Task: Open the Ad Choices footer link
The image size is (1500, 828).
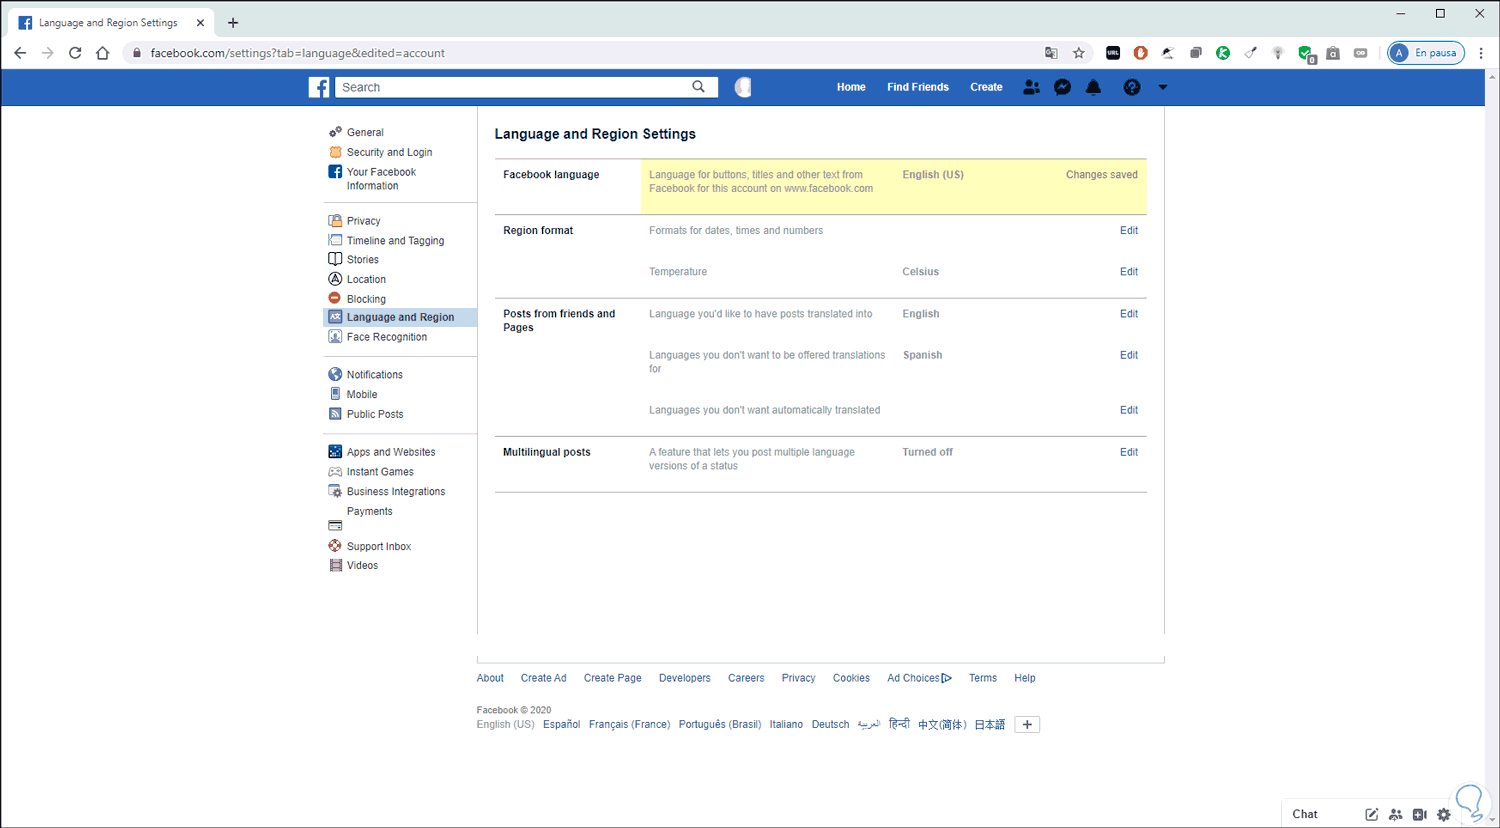Action: click(x=919, y=678)
